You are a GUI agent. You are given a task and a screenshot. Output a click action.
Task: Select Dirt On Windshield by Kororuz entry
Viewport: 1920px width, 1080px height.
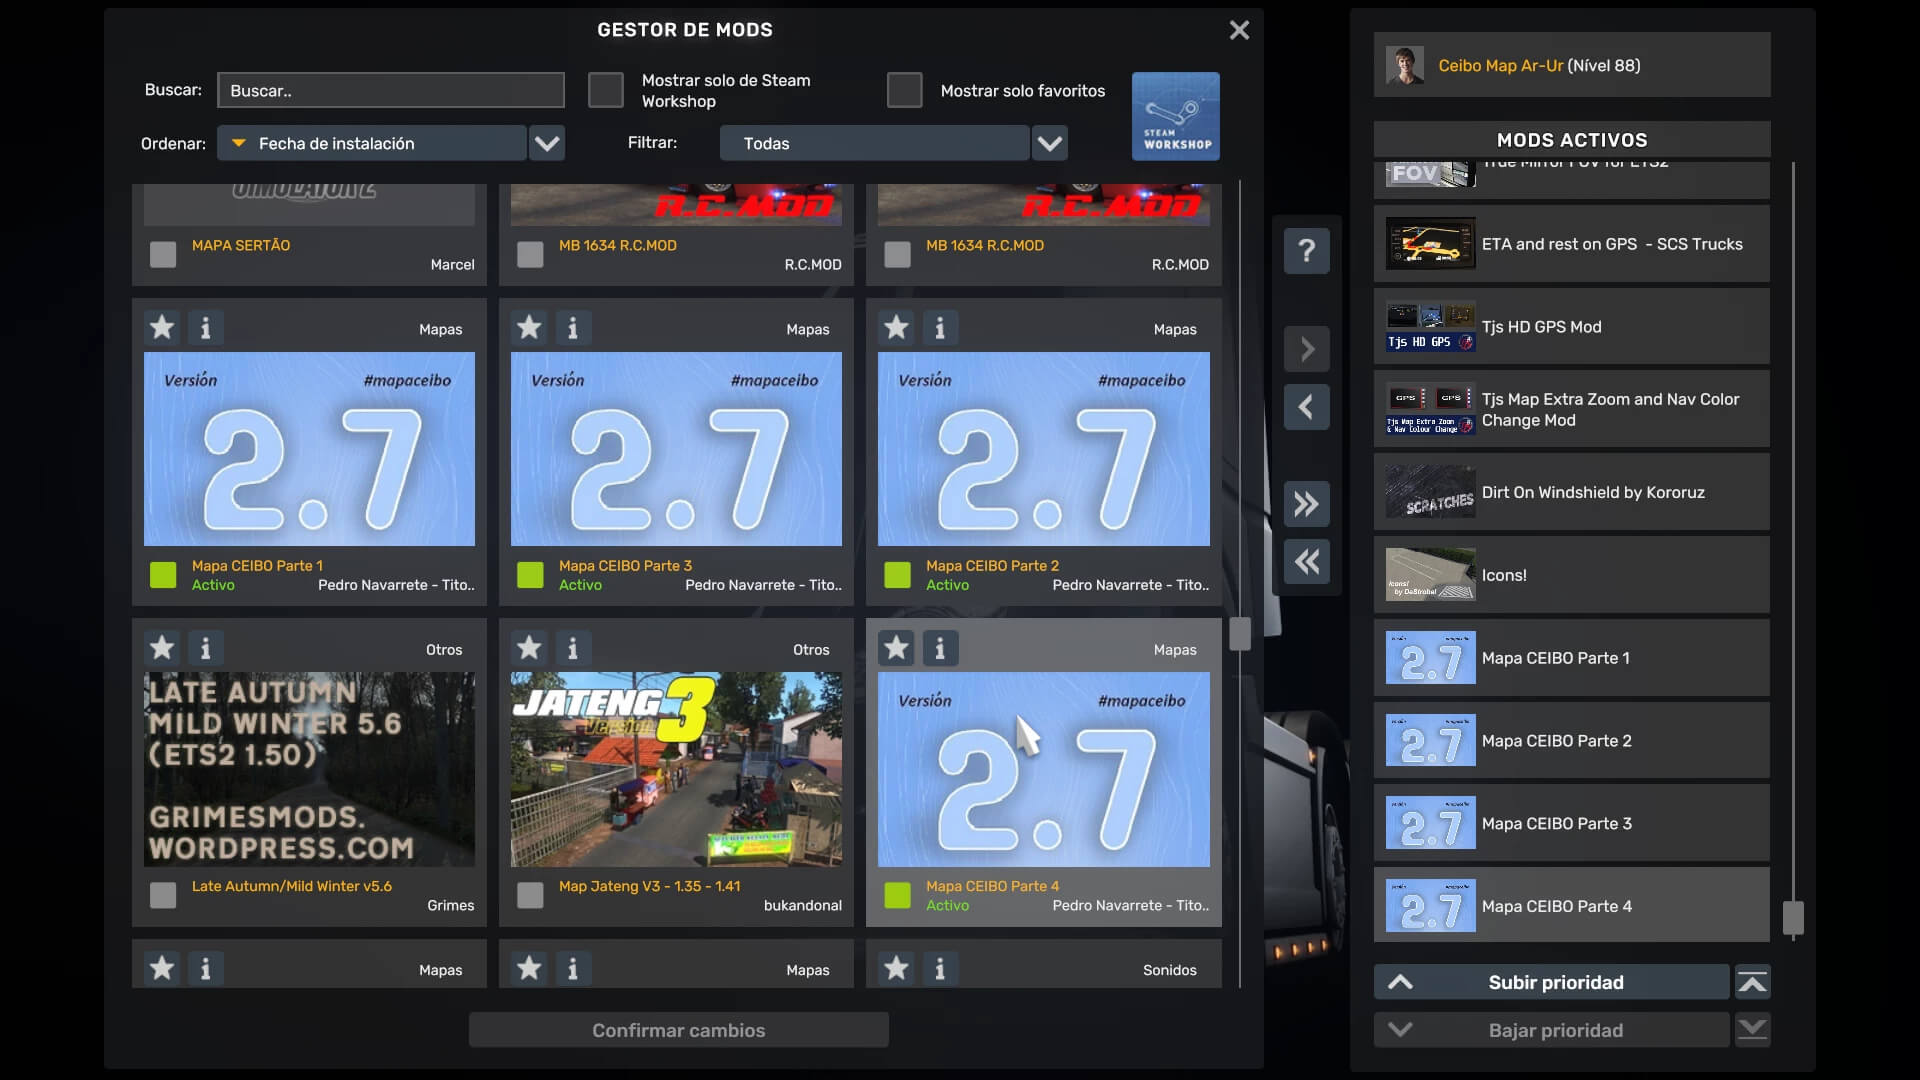pyautogui.click(x=1571, y=492)
